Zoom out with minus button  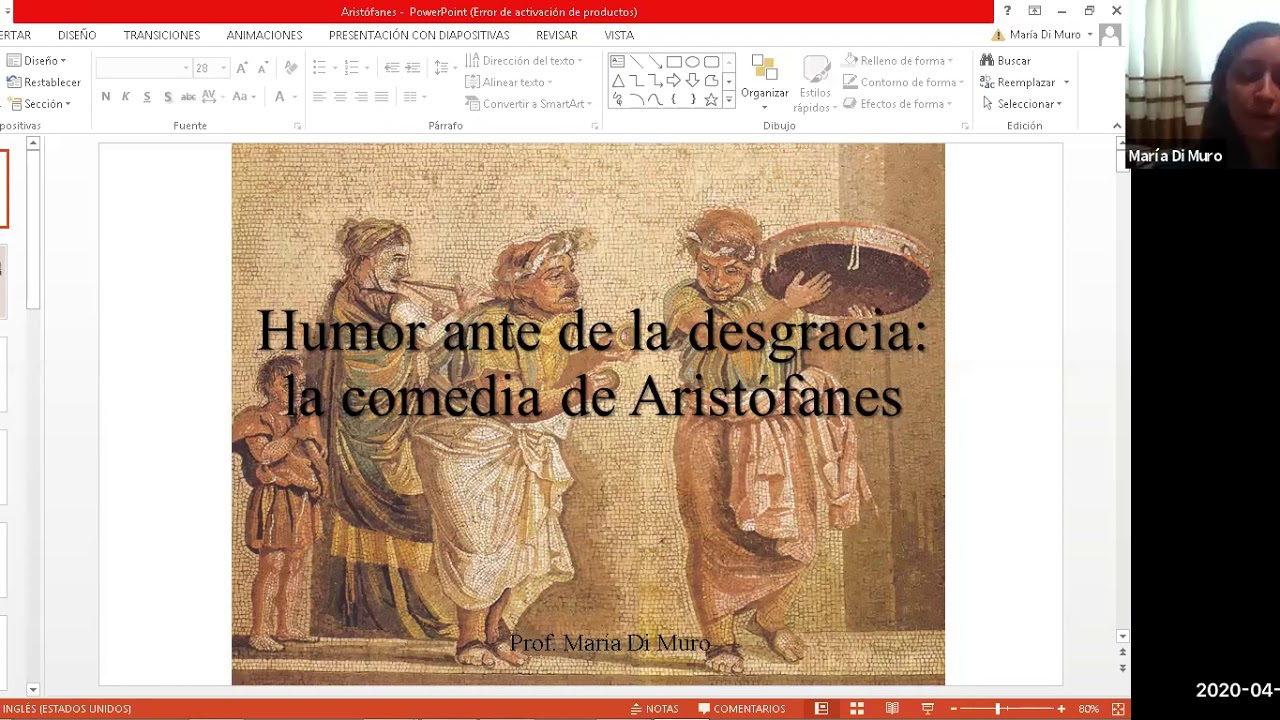[954, 709]
